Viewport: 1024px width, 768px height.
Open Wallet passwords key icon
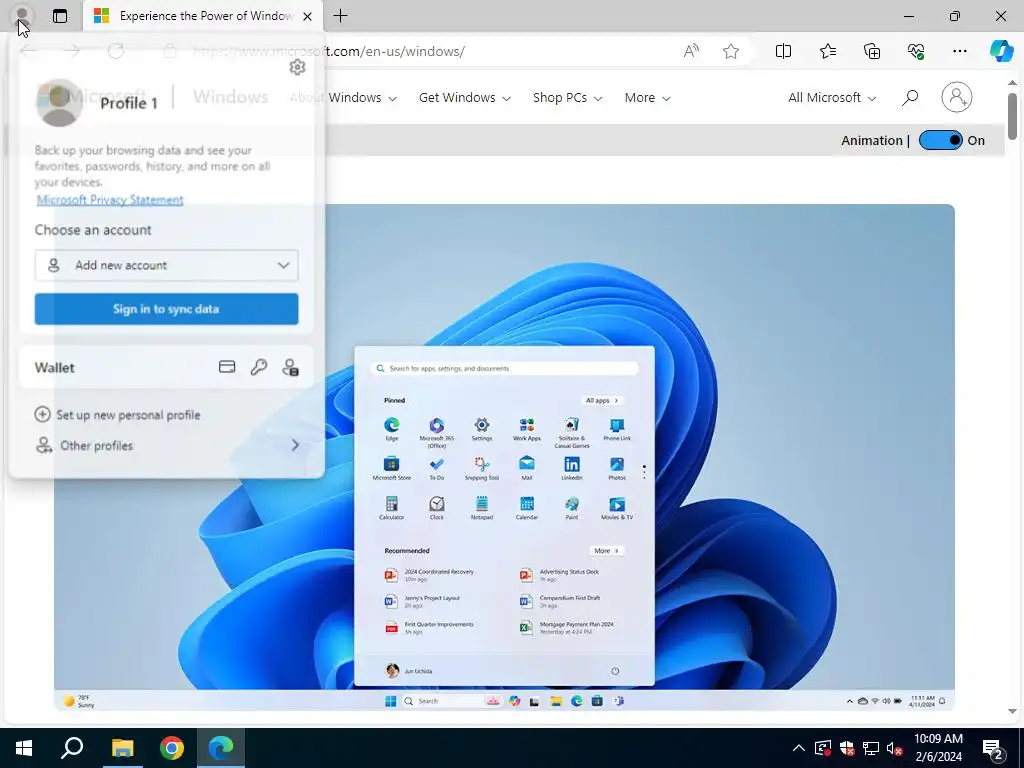coord(259,367)
